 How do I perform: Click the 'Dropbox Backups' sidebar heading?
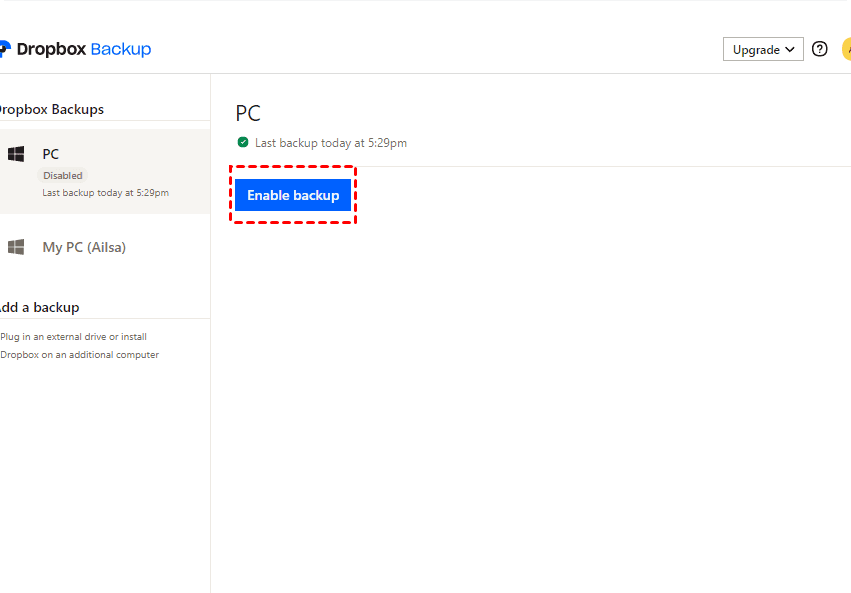tap(52, 109)
